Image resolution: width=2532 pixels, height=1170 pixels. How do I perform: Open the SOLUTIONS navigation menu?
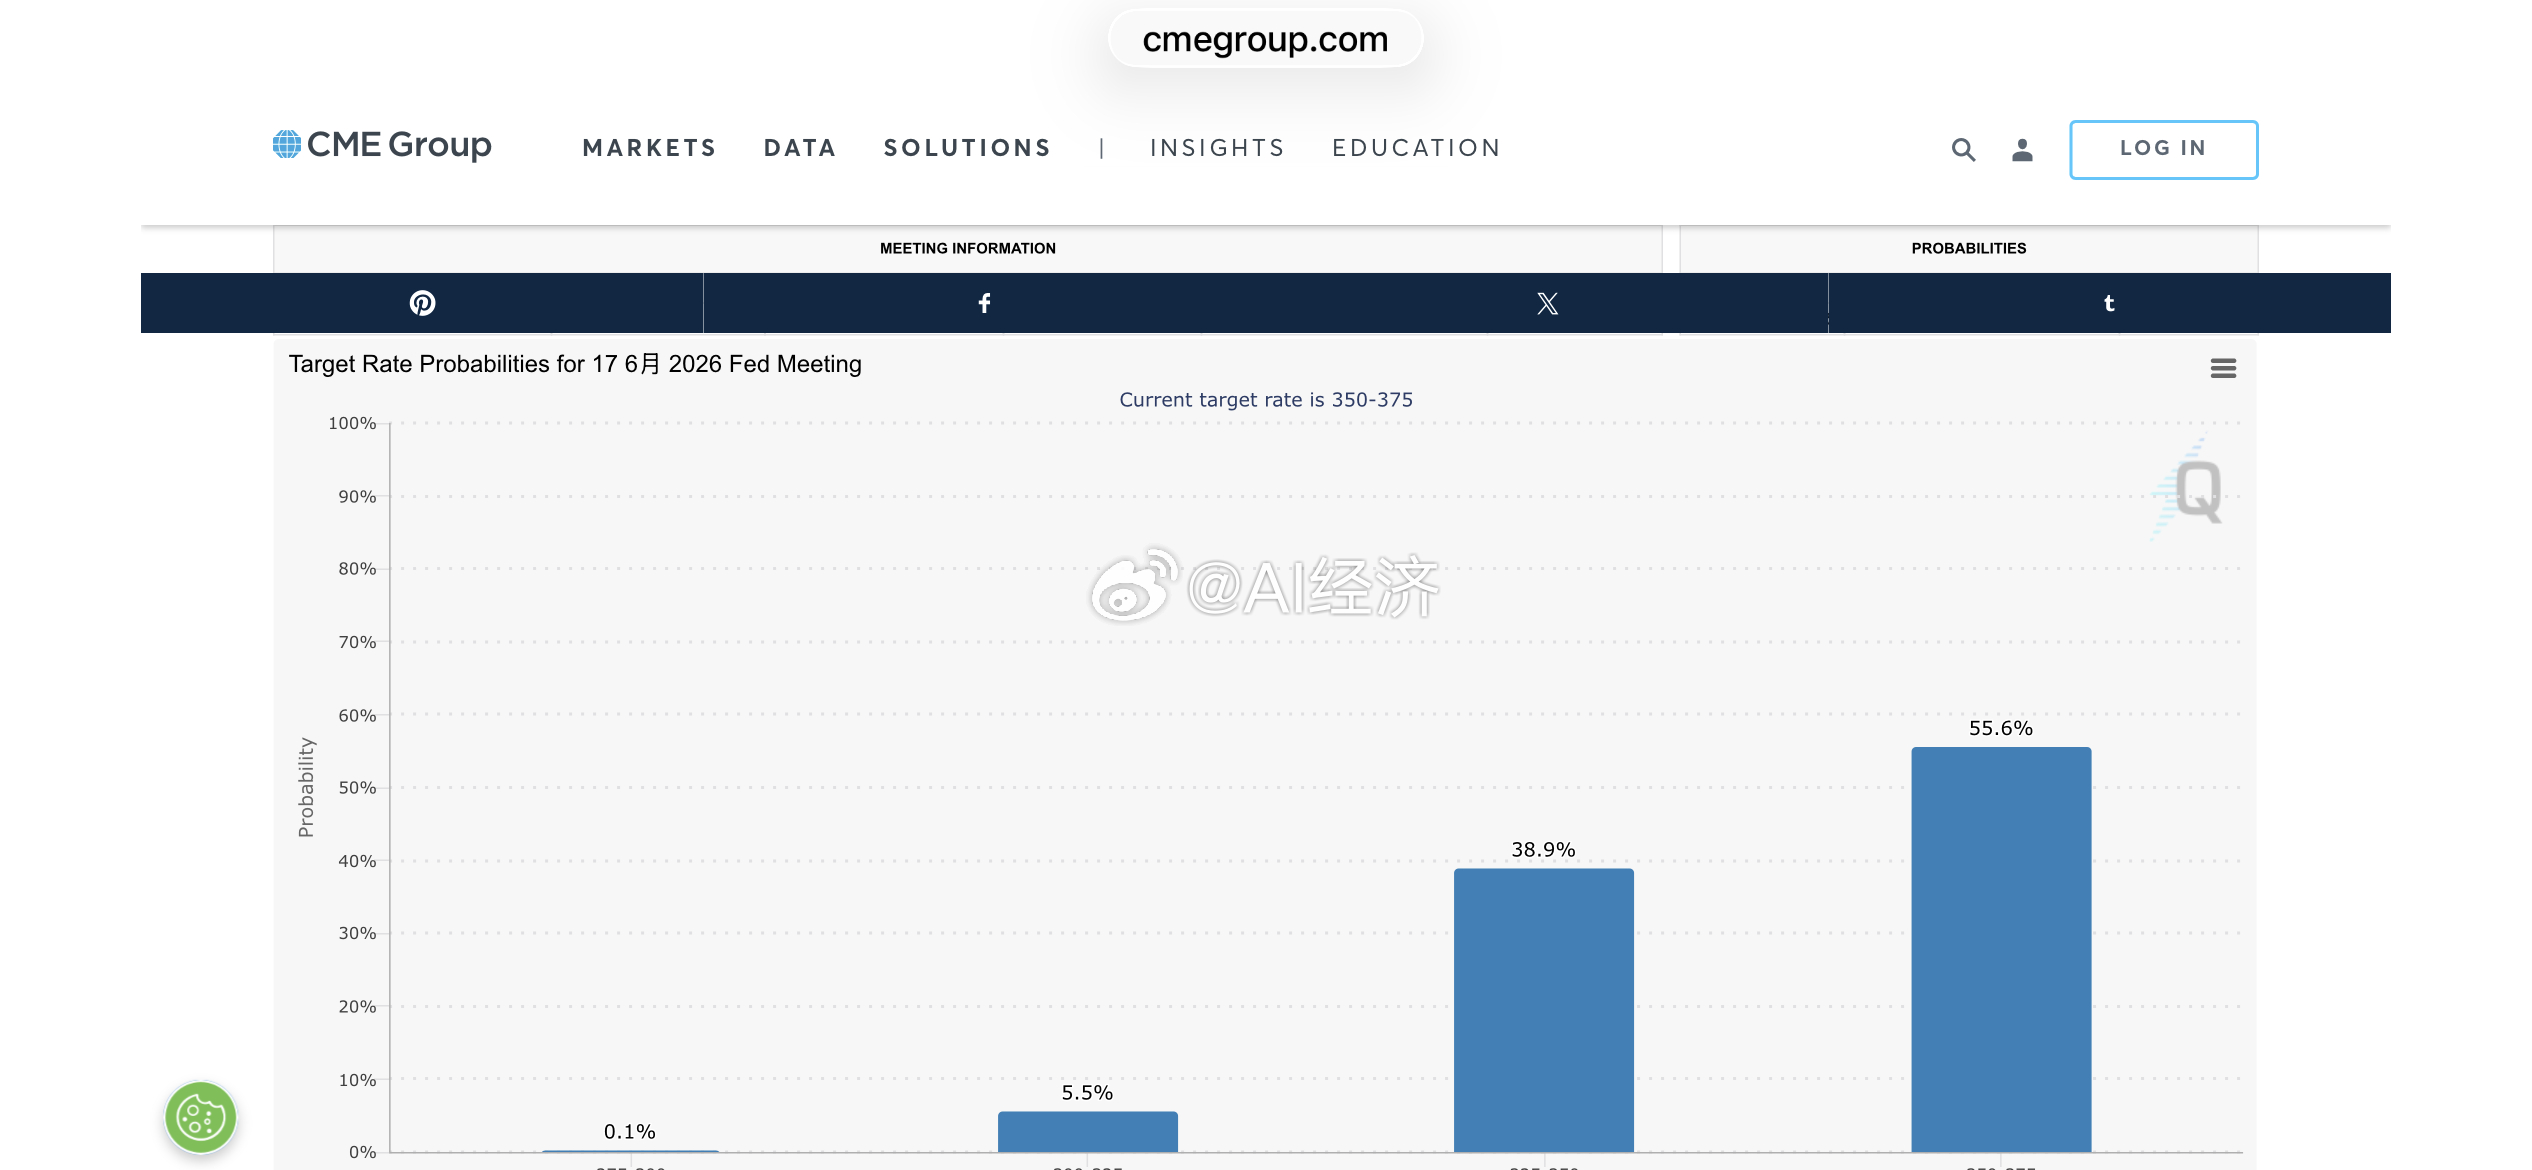pyautogui.click(x=967, y=148)
